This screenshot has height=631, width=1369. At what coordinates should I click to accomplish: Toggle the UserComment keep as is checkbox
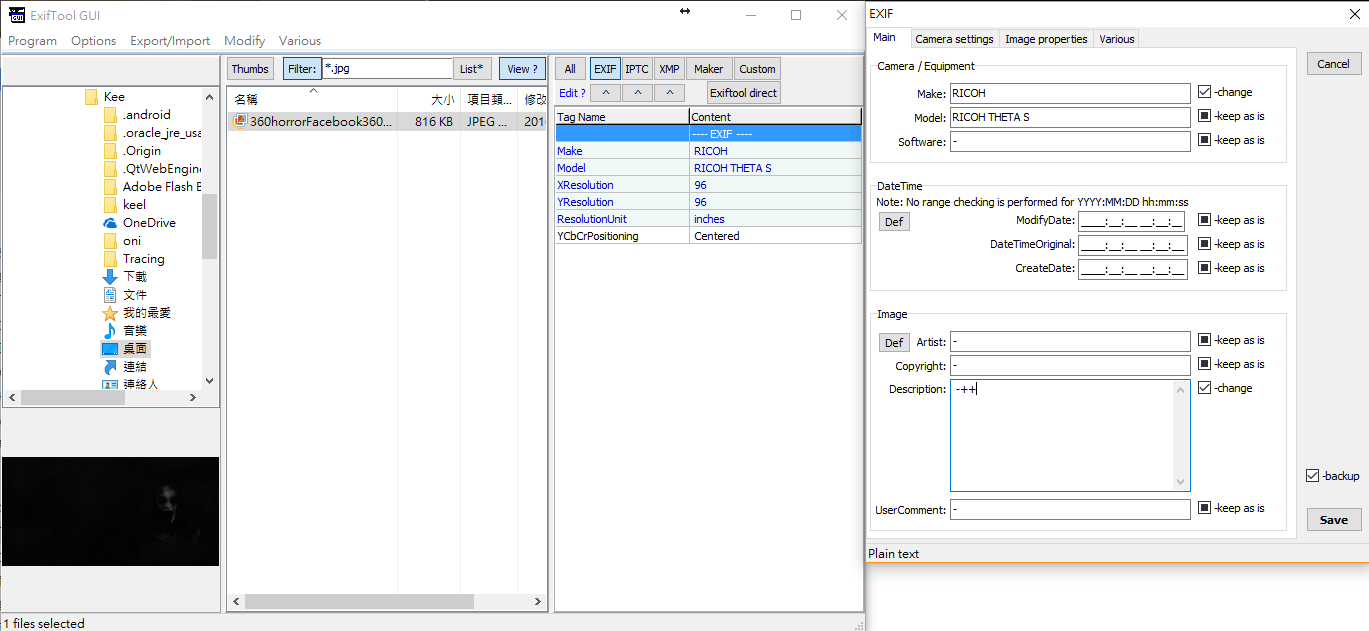pos(1205,508)
